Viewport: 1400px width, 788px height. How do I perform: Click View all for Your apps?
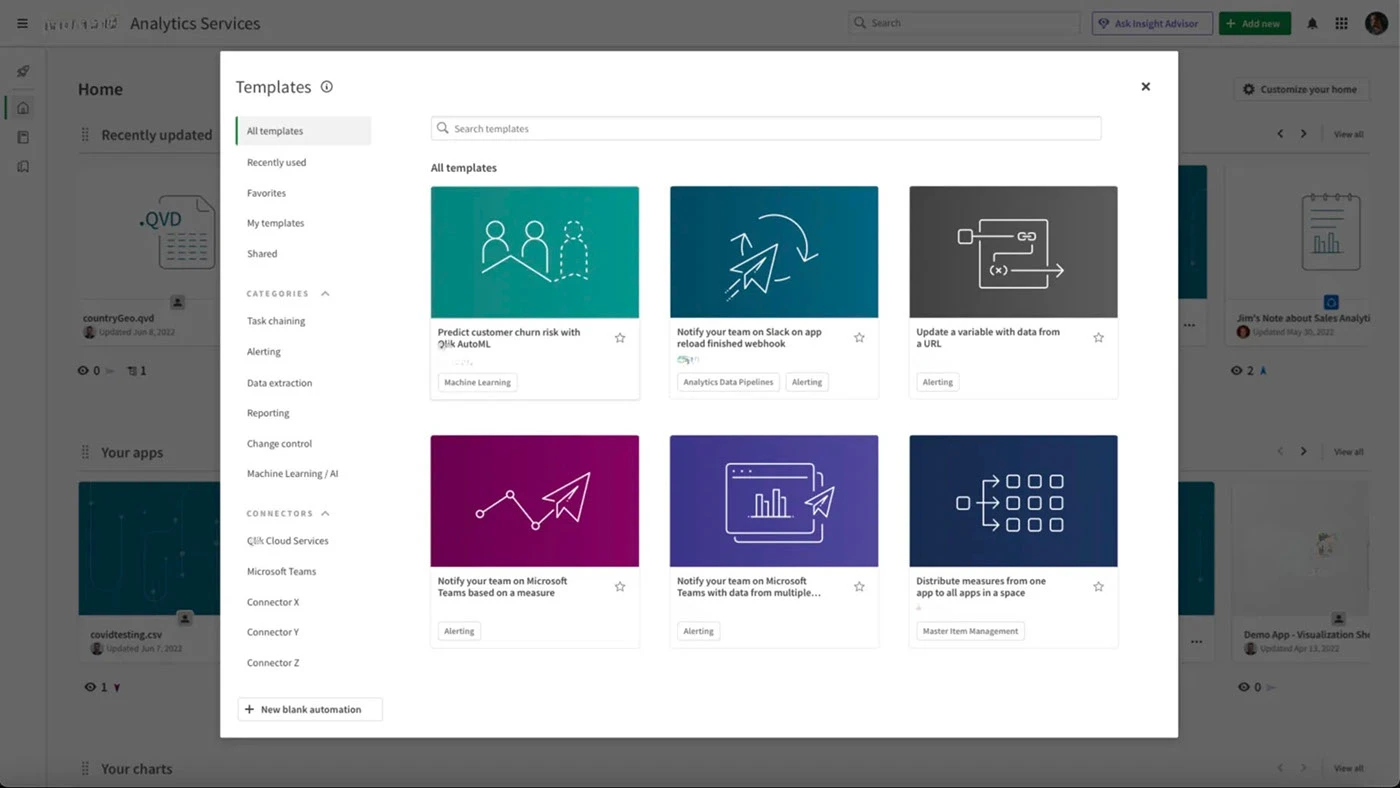point(1349,452)
